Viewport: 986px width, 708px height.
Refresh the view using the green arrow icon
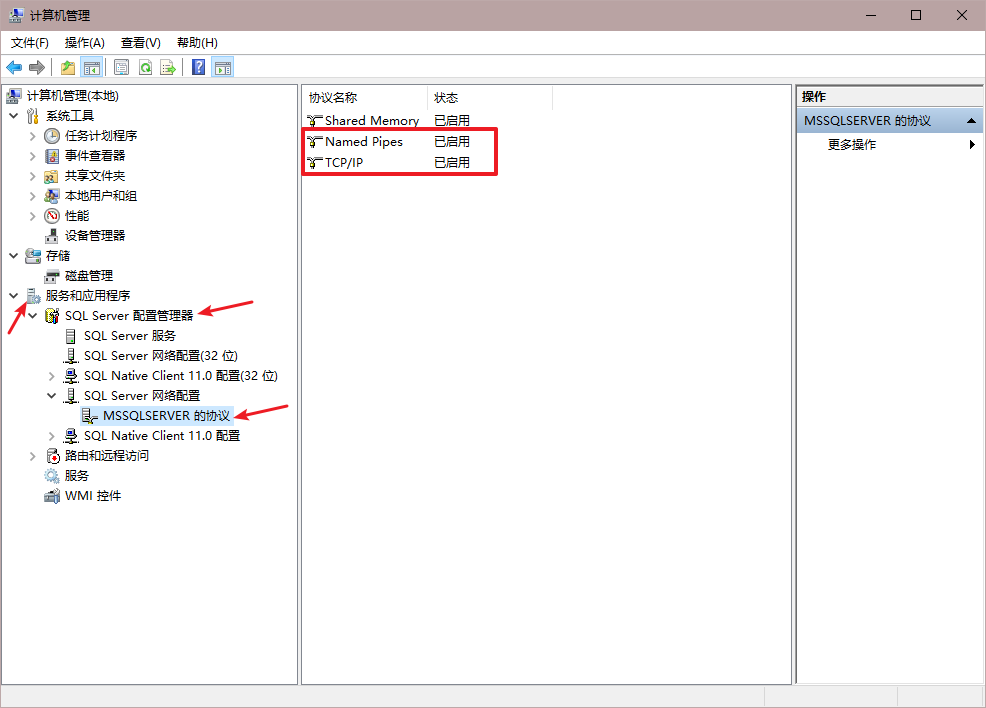(145, 67)
